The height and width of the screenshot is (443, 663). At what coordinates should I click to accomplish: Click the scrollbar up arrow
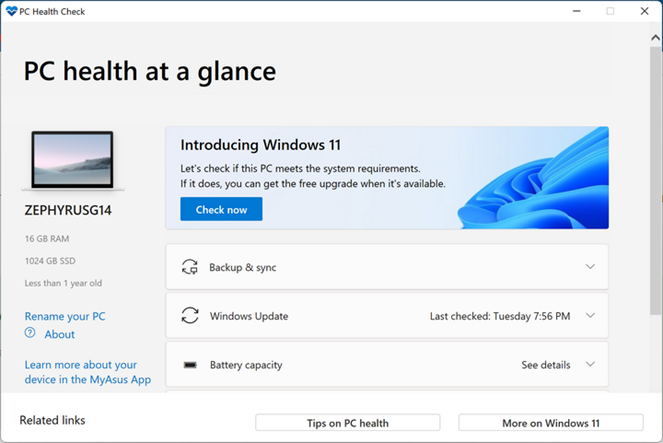click(655, 38)
